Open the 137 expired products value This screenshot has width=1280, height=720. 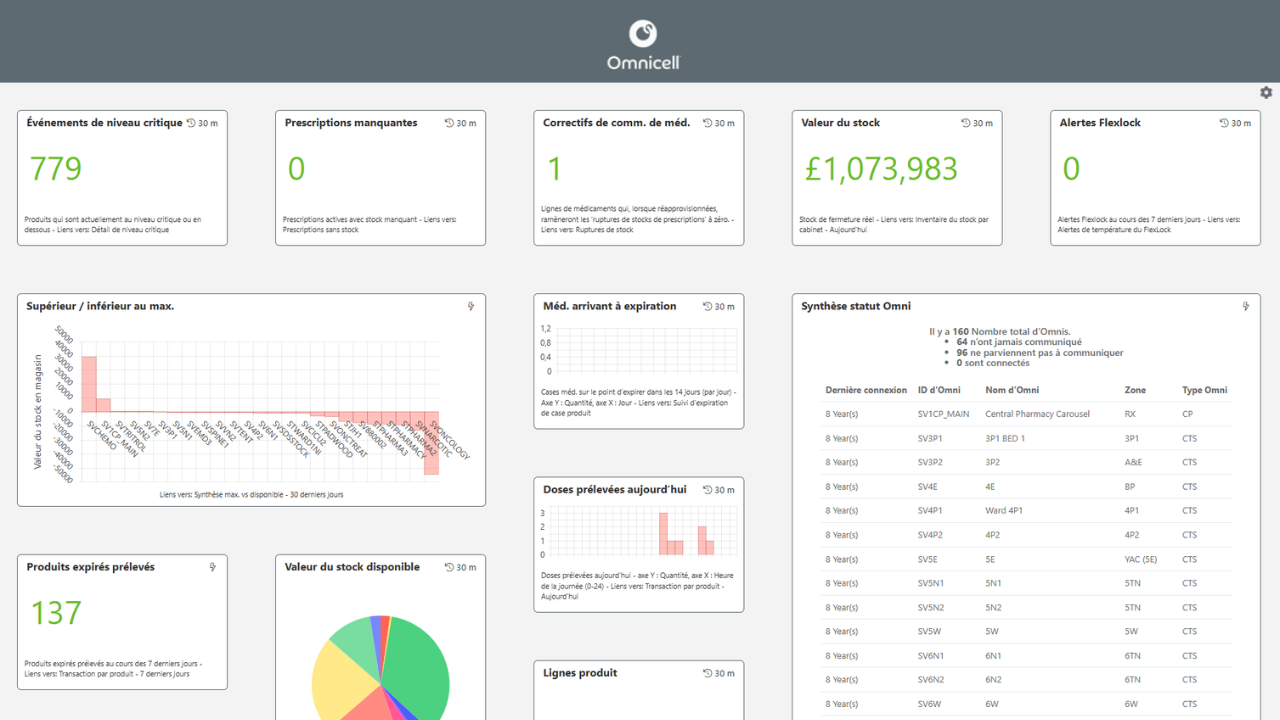(x=56, y=613)
